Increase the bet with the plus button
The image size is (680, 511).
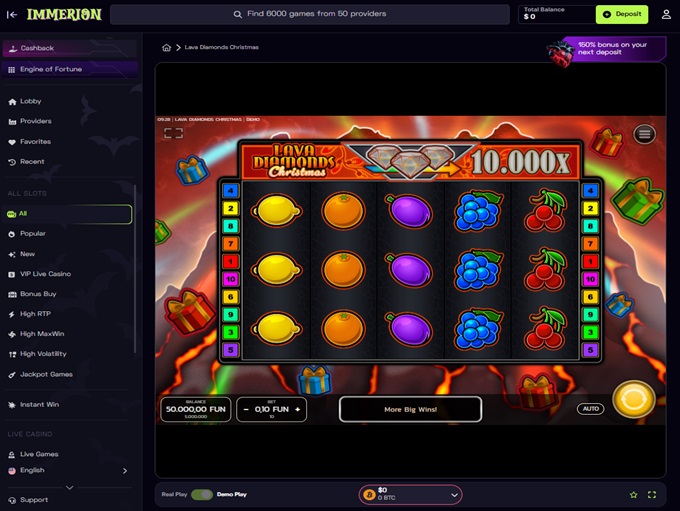298,409
